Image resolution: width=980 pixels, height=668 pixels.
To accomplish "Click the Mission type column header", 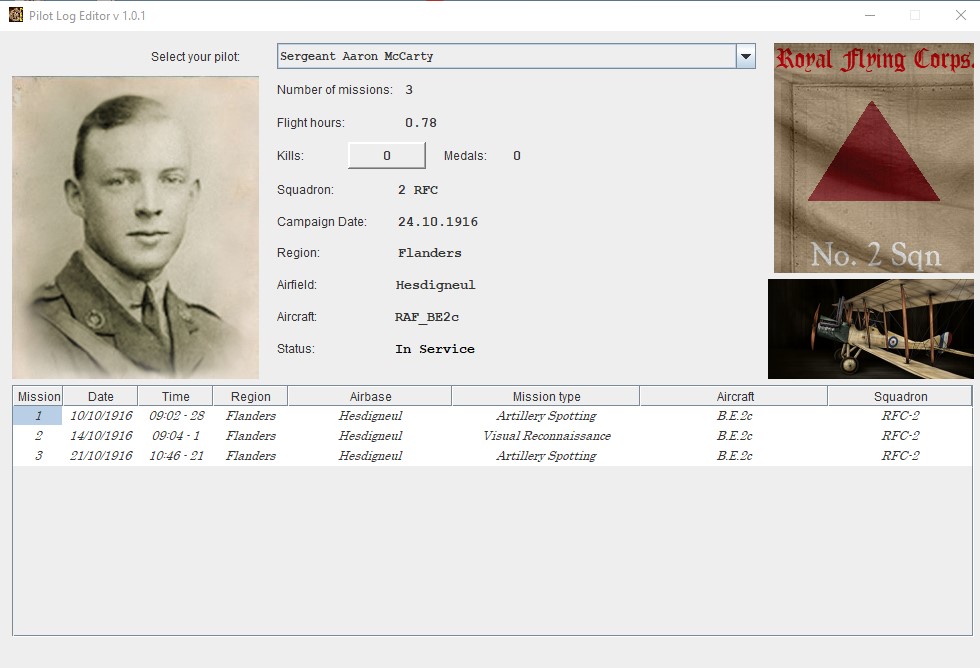I will pyautogui.click(x=546, y=396).
